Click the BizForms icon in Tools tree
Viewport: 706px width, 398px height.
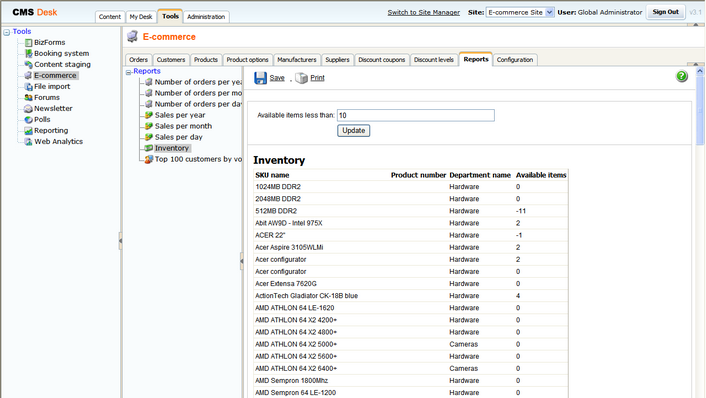[x=28, y=42]
